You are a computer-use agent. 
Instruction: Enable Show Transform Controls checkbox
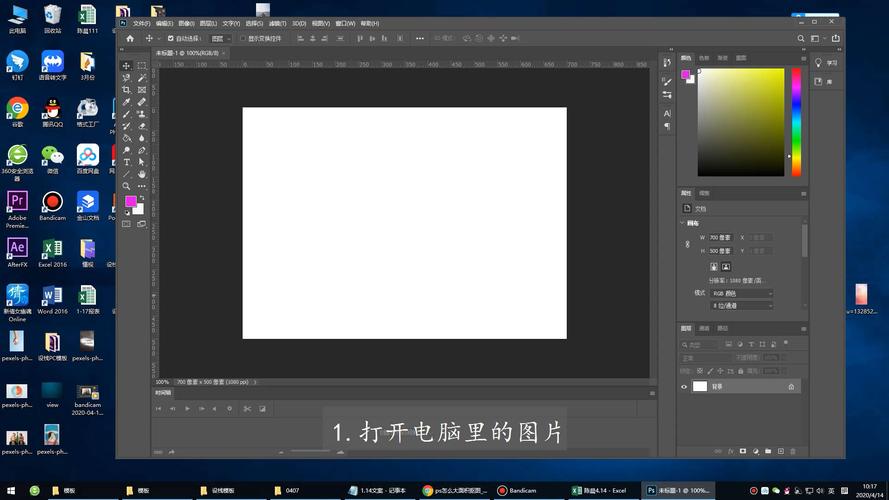pos(243,39)
